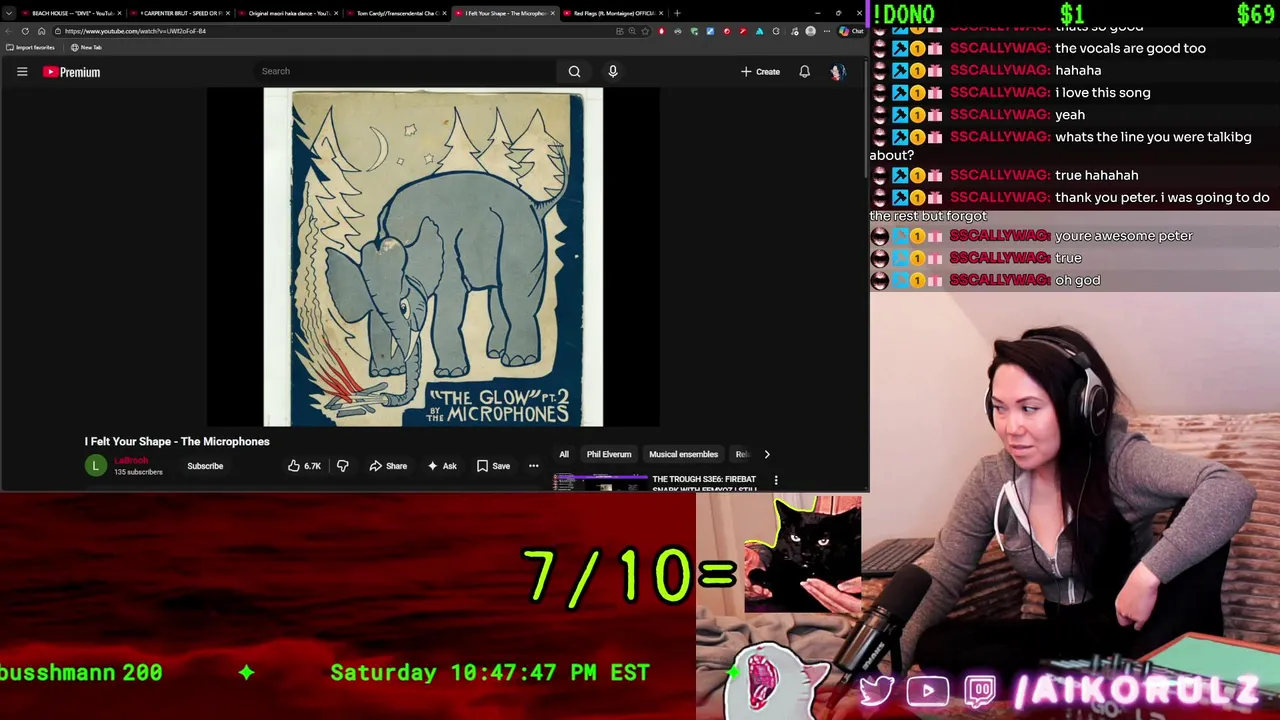Click the black cat image in overlay
The image size is (1280, 720).
(x=803, y=555)
